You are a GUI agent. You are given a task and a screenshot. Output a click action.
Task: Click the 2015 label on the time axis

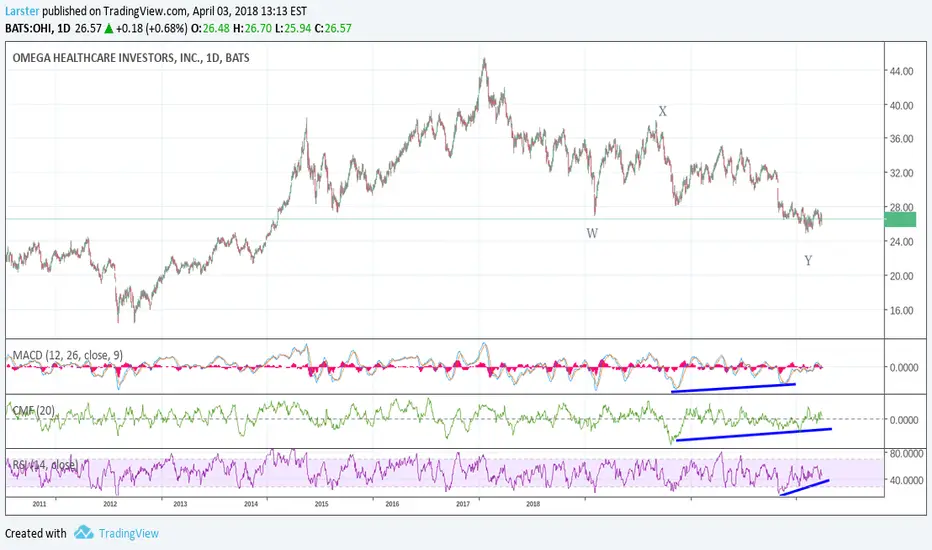point(322,504)
